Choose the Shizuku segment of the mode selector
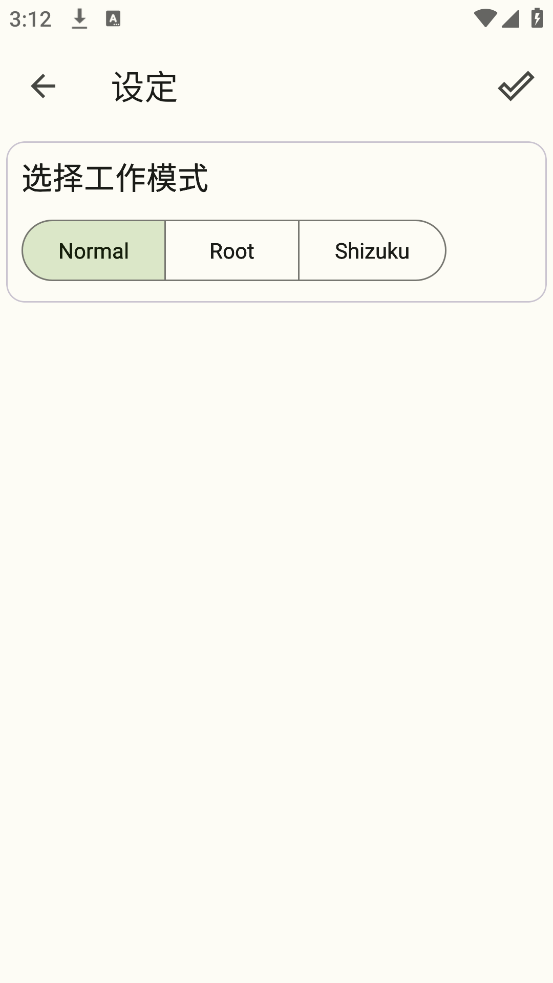 click(372, 251)
